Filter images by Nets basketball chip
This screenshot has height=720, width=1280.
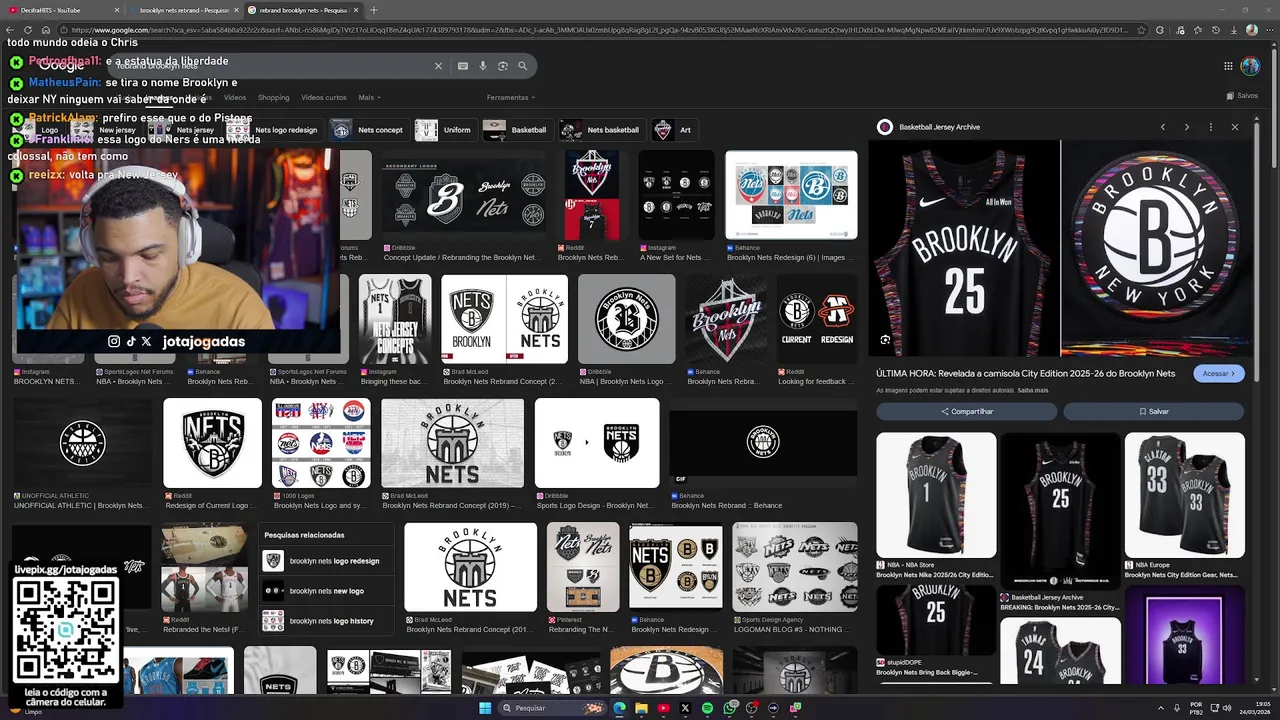(x=601, y=130)
